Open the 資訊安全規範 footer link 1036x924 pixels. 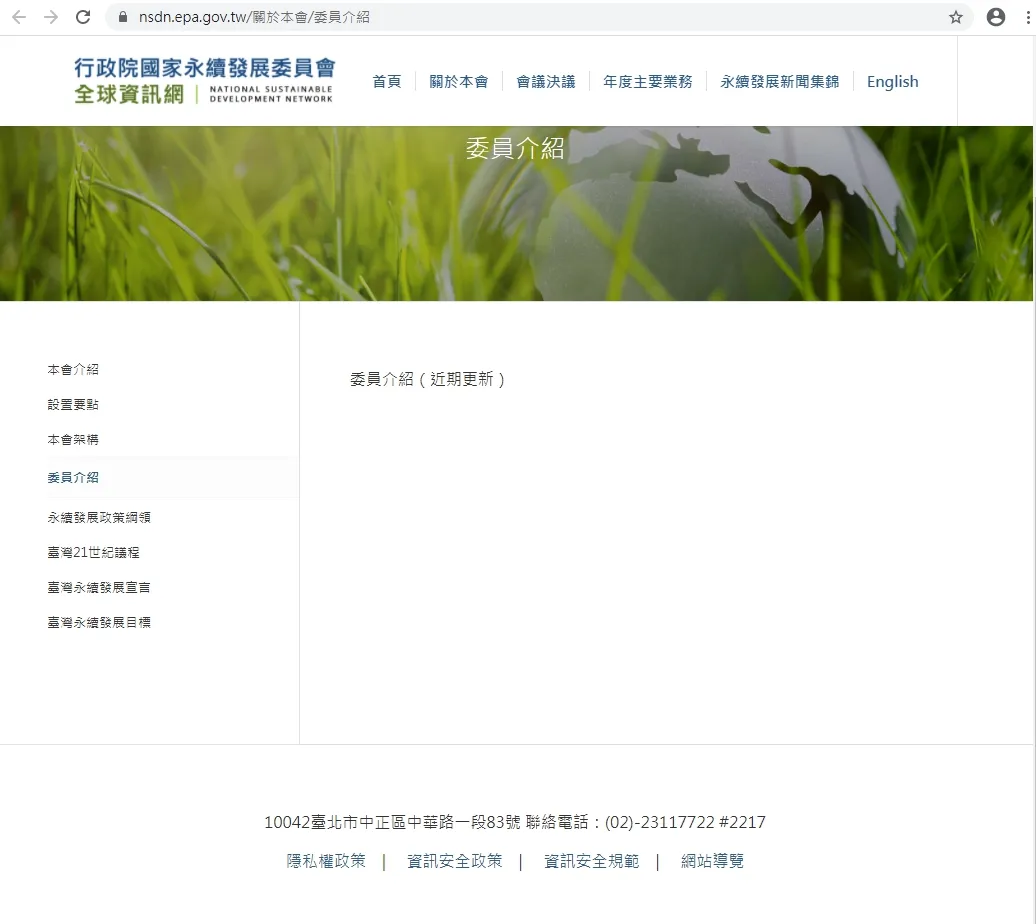point(591,861)
